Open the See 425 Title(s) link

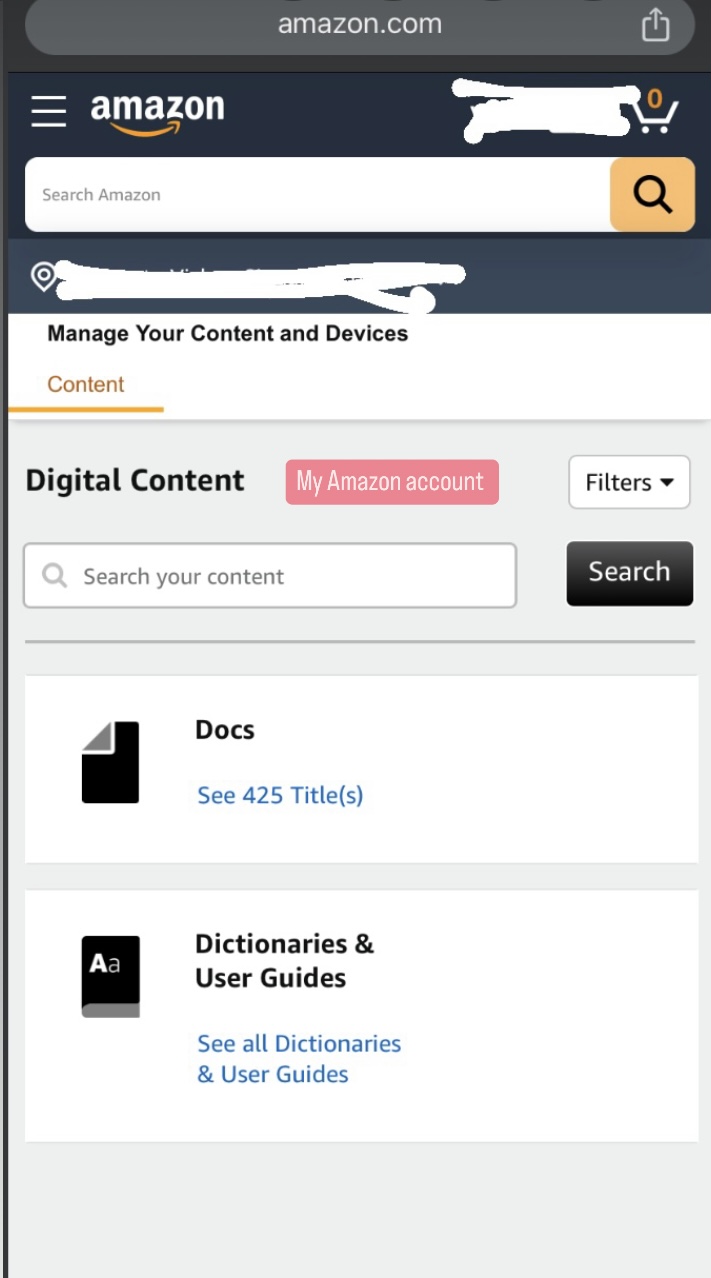(280, 796)
